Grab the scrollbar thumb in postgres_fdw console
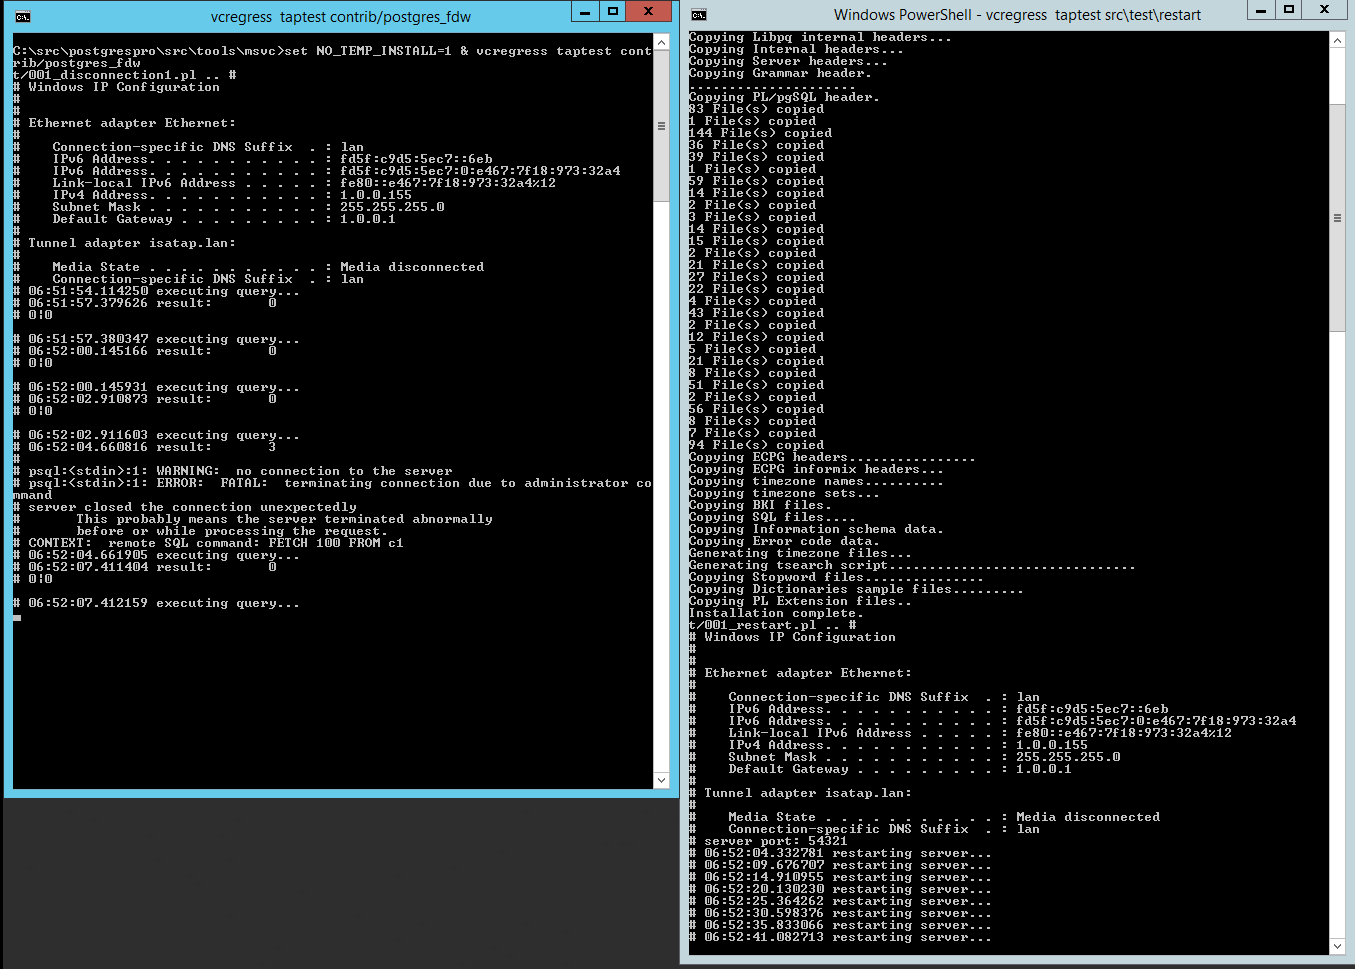 [661, 126]
